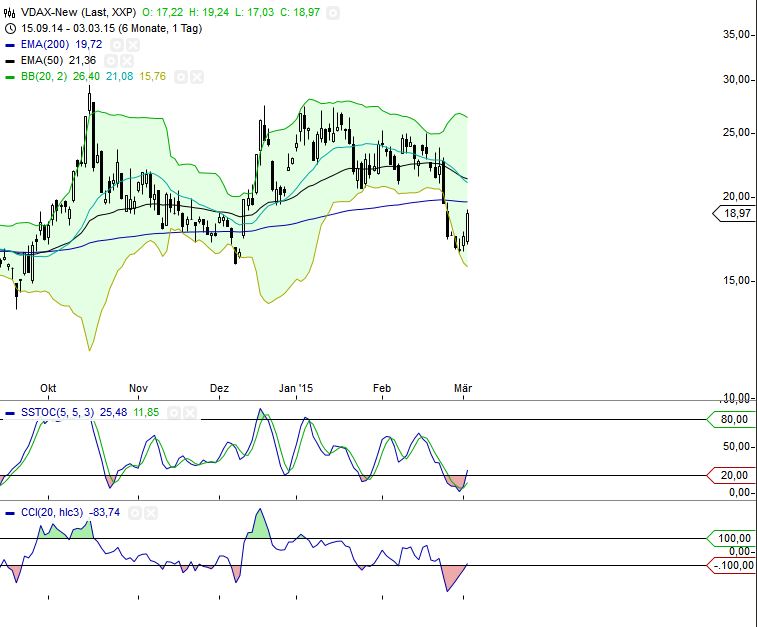Click the blue EMA(200) line color marker
The width and height of the screenshot is (757, 627).
click(10, 45)
